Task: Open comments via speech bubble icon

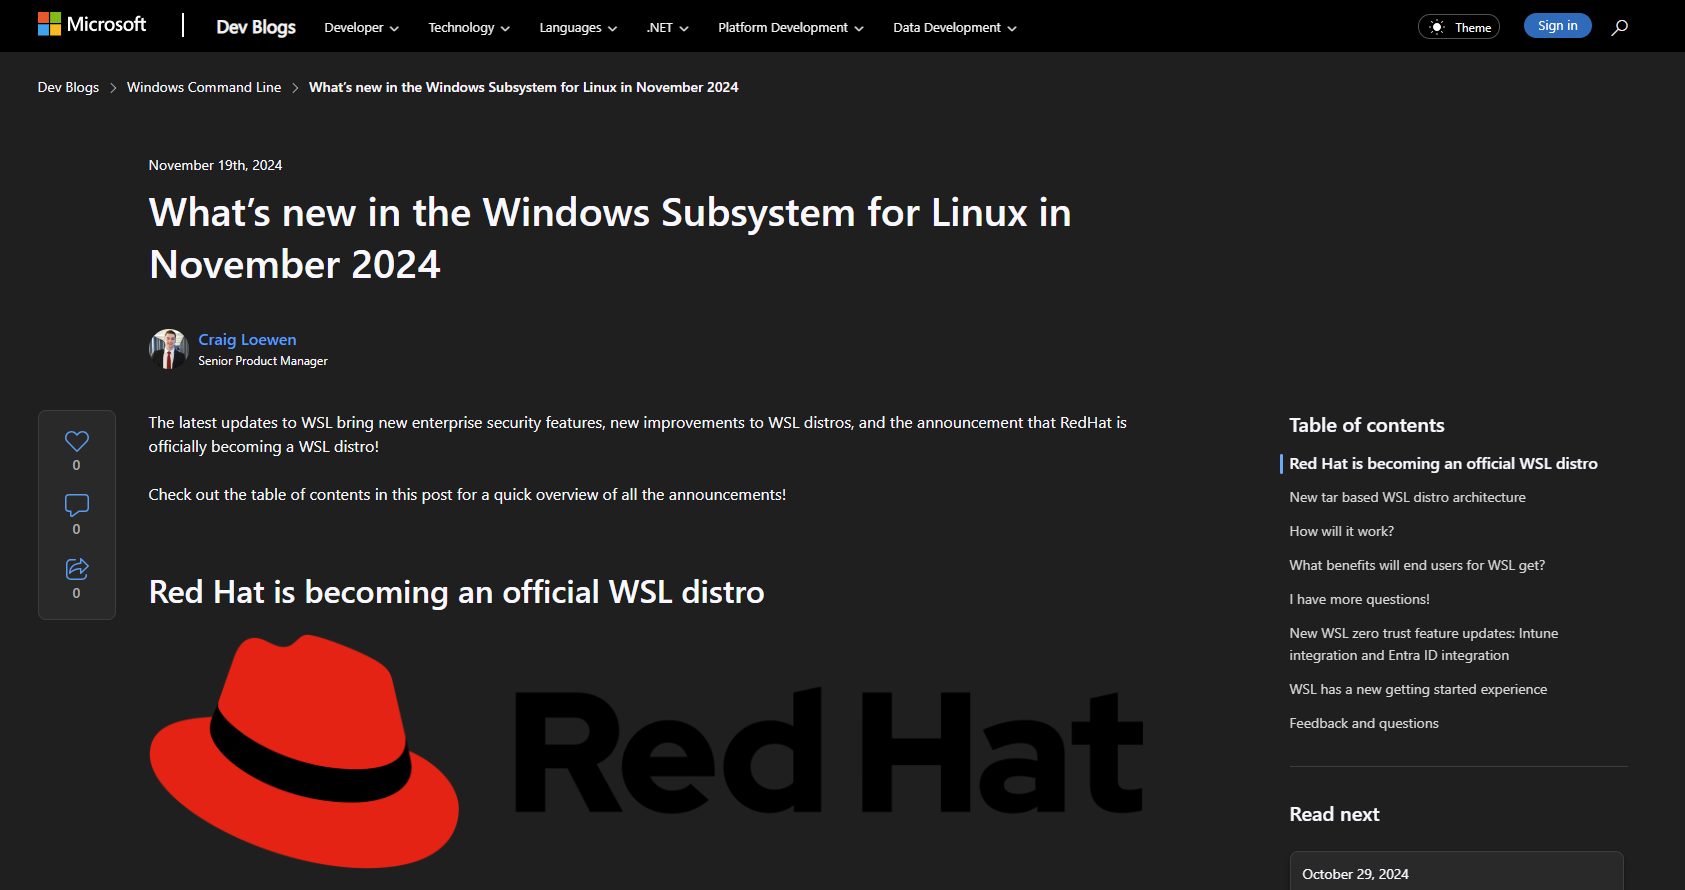Action: [77, 505]
